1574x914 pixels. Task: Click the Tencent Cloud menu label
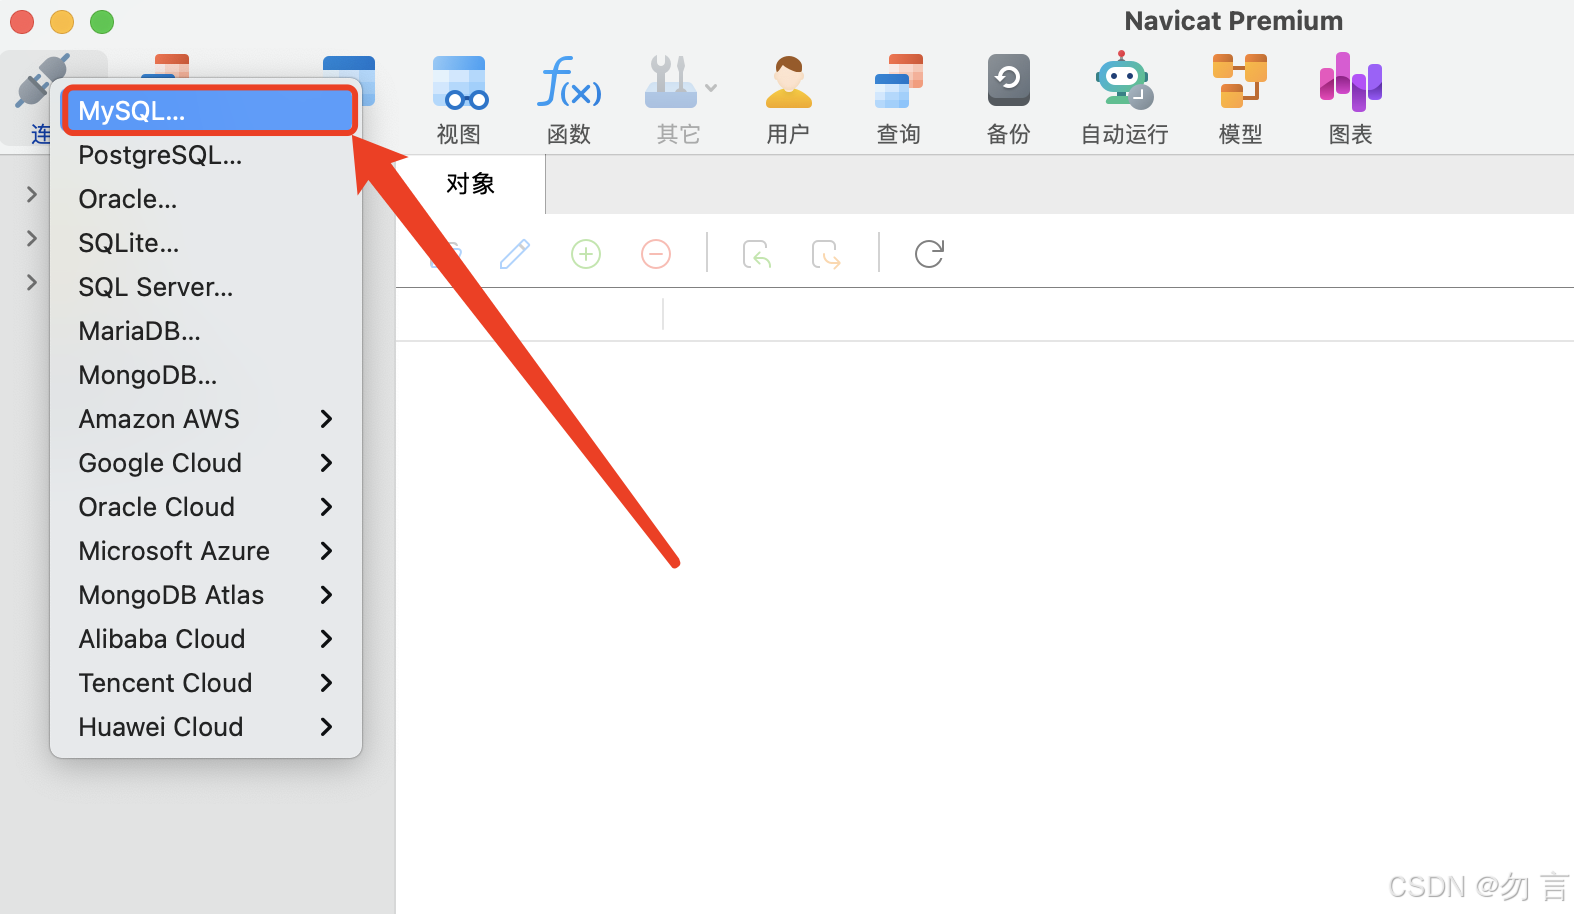pos(166,683)
